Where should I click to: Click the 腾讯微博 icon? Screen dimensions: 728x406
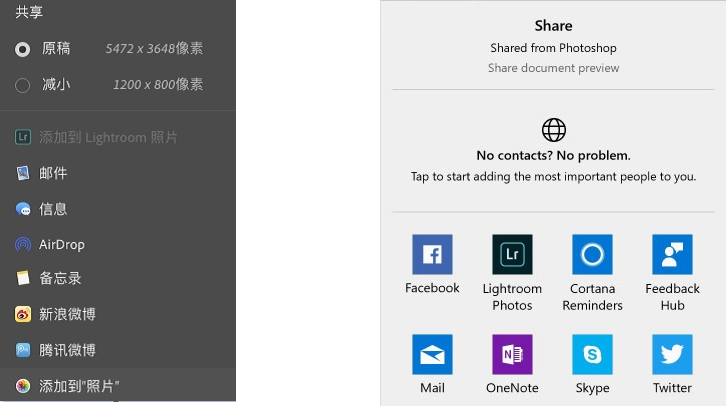click(23, 350)
